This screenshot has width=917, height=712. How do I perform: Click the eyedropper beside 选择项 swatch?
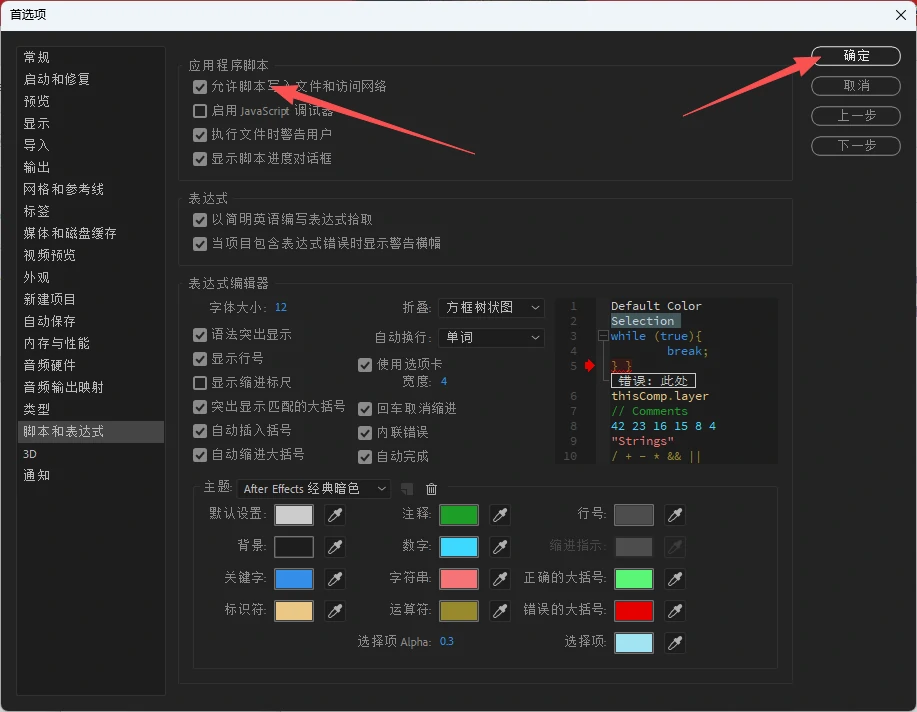pos(675,643)
